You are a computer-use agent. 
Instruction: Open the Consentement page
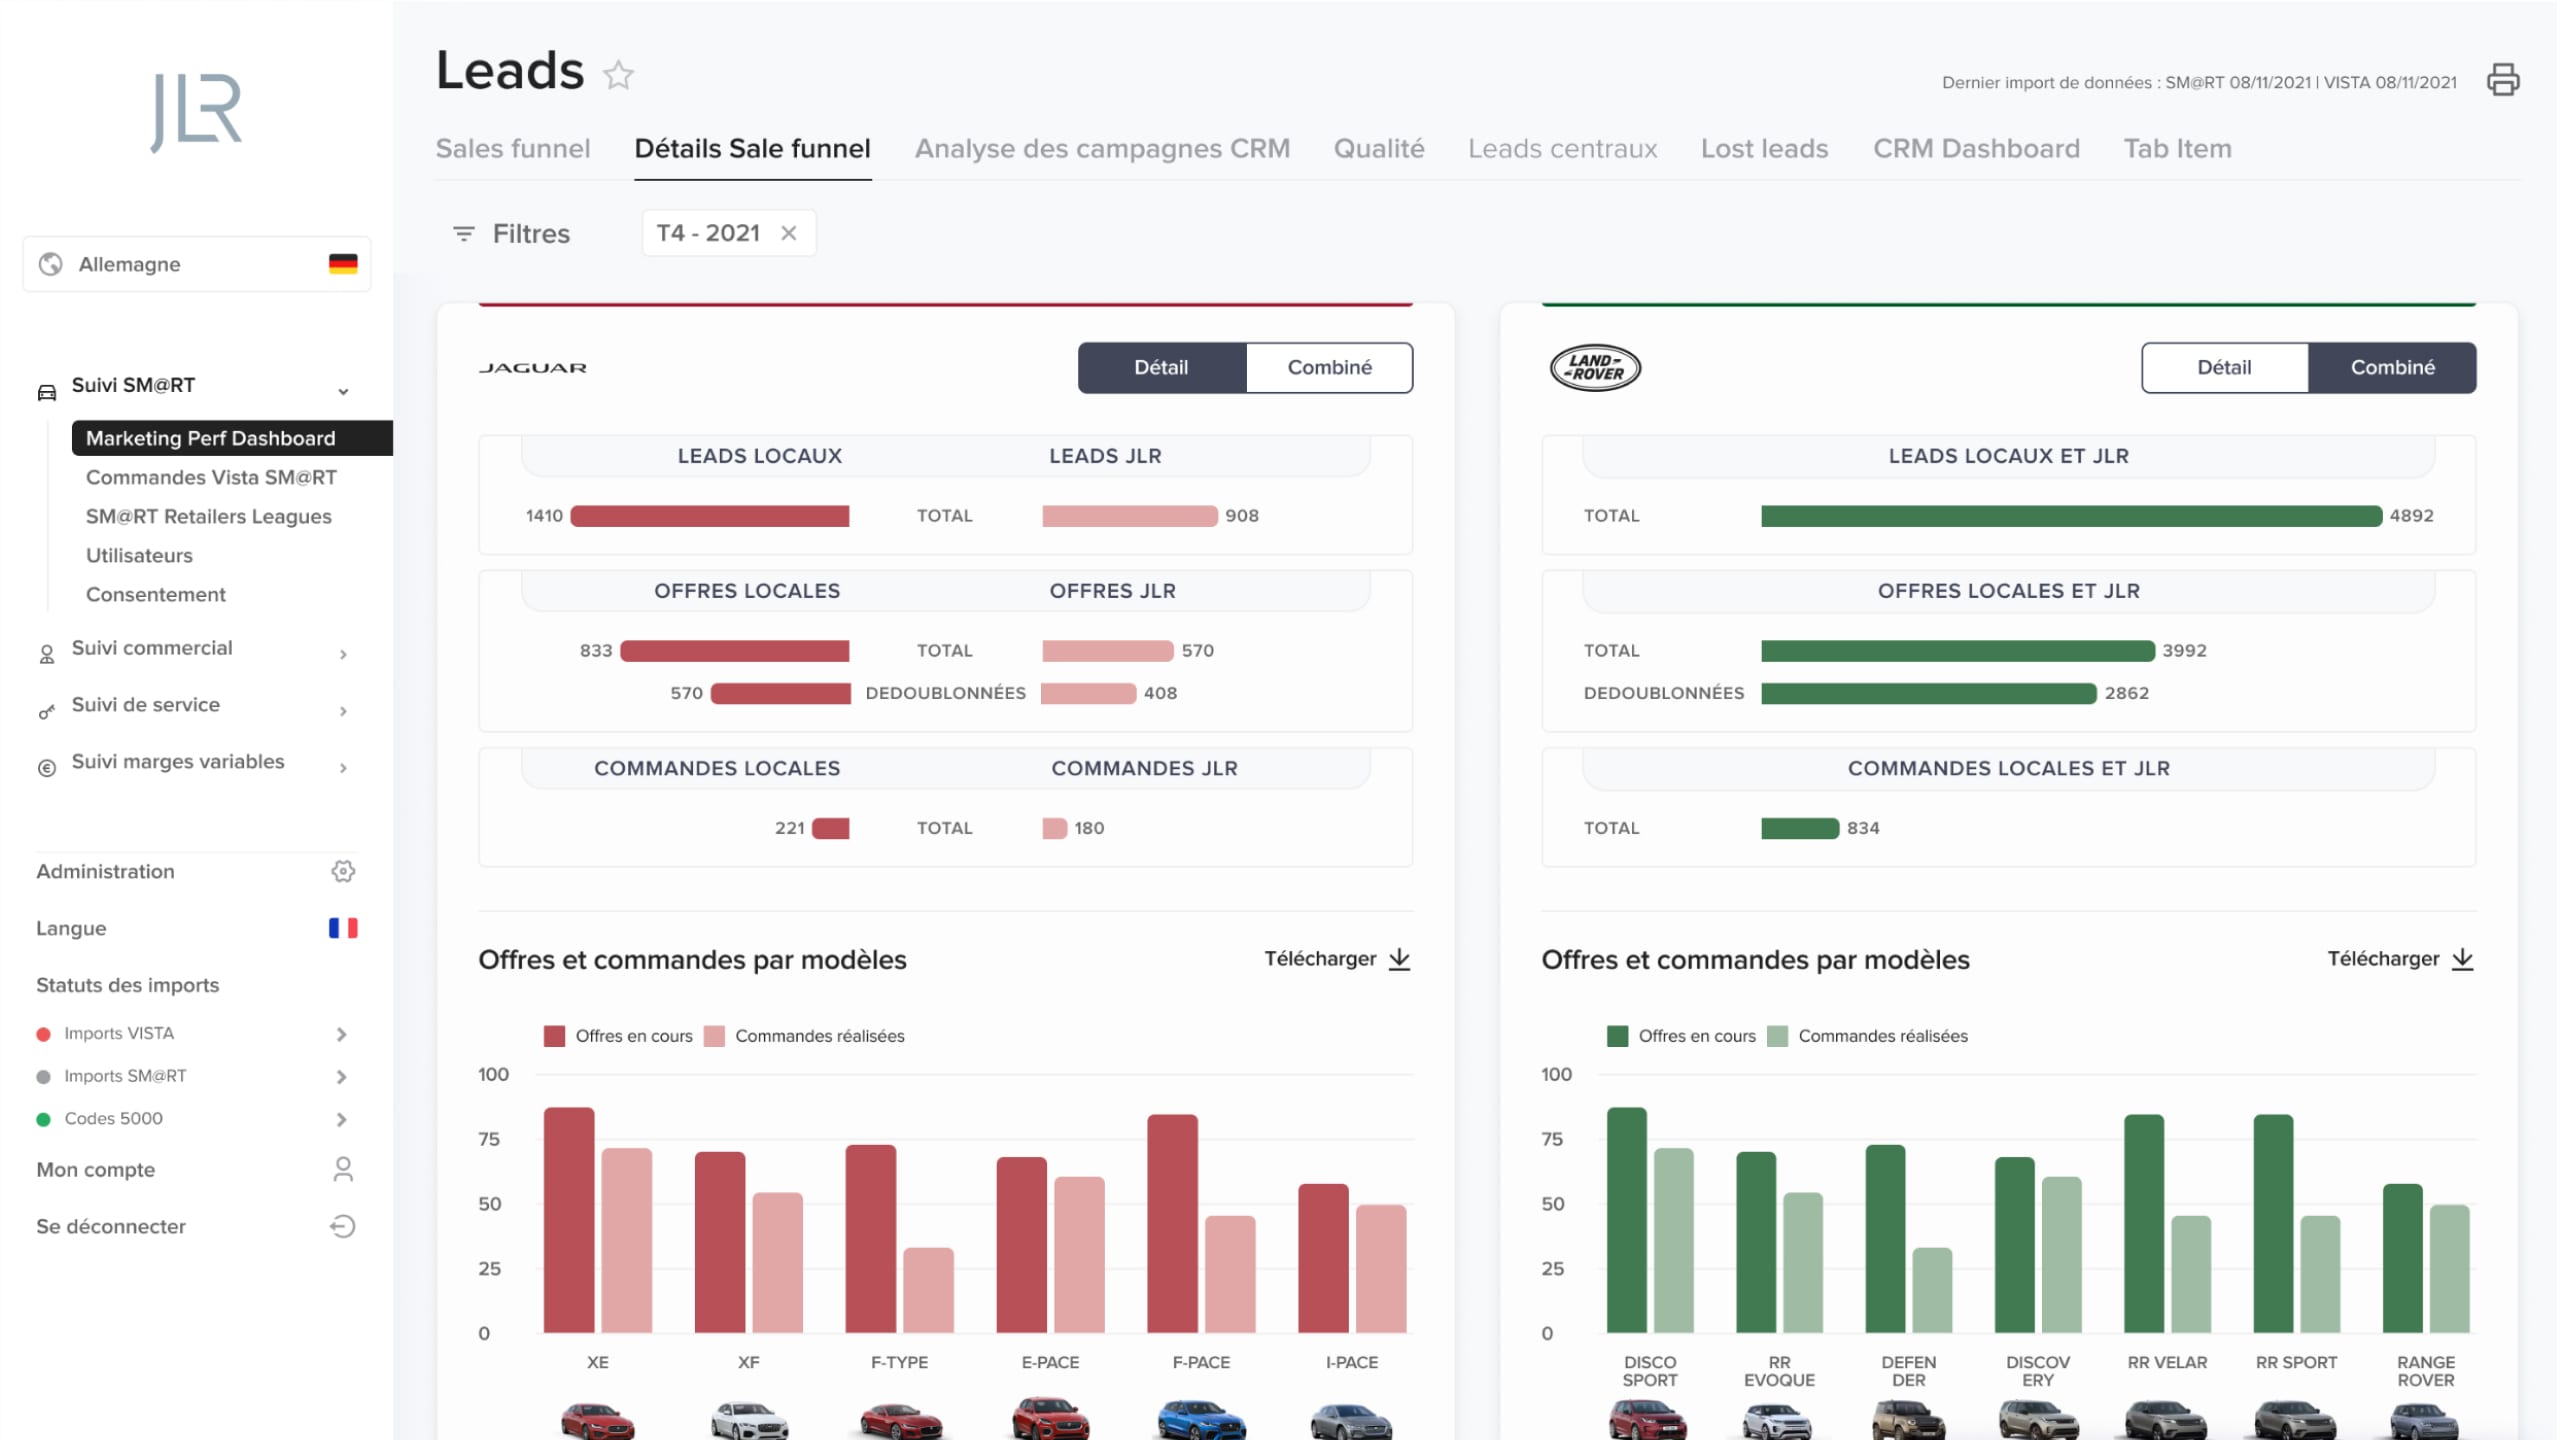pos(156,595)
